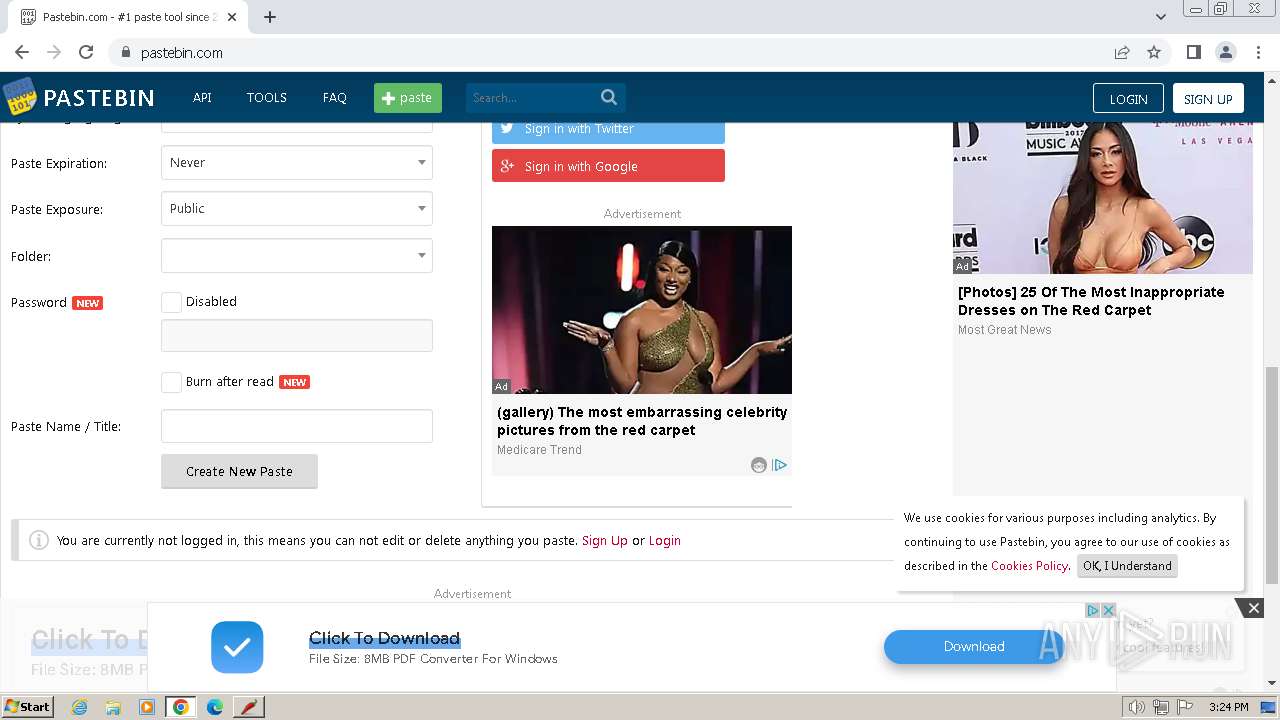1280x720 pixels.
Task: Click the taskbar clock 3:24 PM
Action: click(1228, 707)
